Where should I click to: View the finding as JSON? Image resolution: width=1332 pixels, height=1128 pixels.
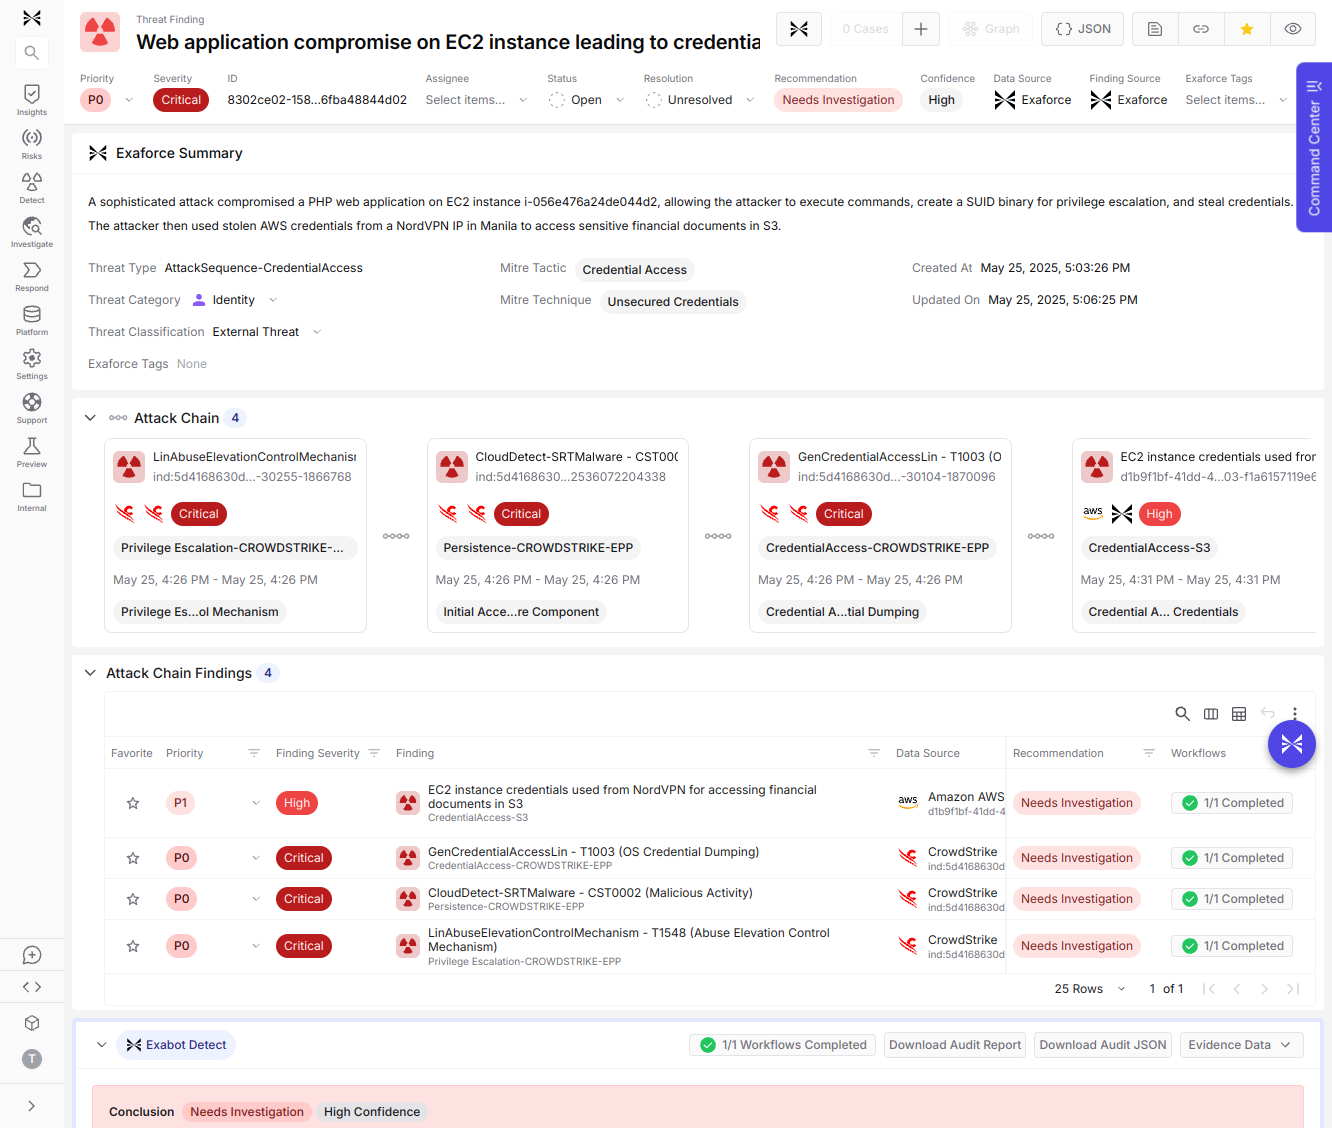pyautogui.click(x=1083, y=29)
